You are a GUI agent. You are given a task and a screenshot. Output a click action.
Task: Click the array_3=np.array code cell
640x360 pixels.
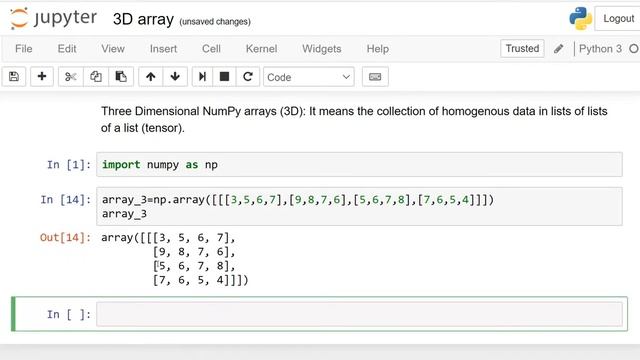359,207
